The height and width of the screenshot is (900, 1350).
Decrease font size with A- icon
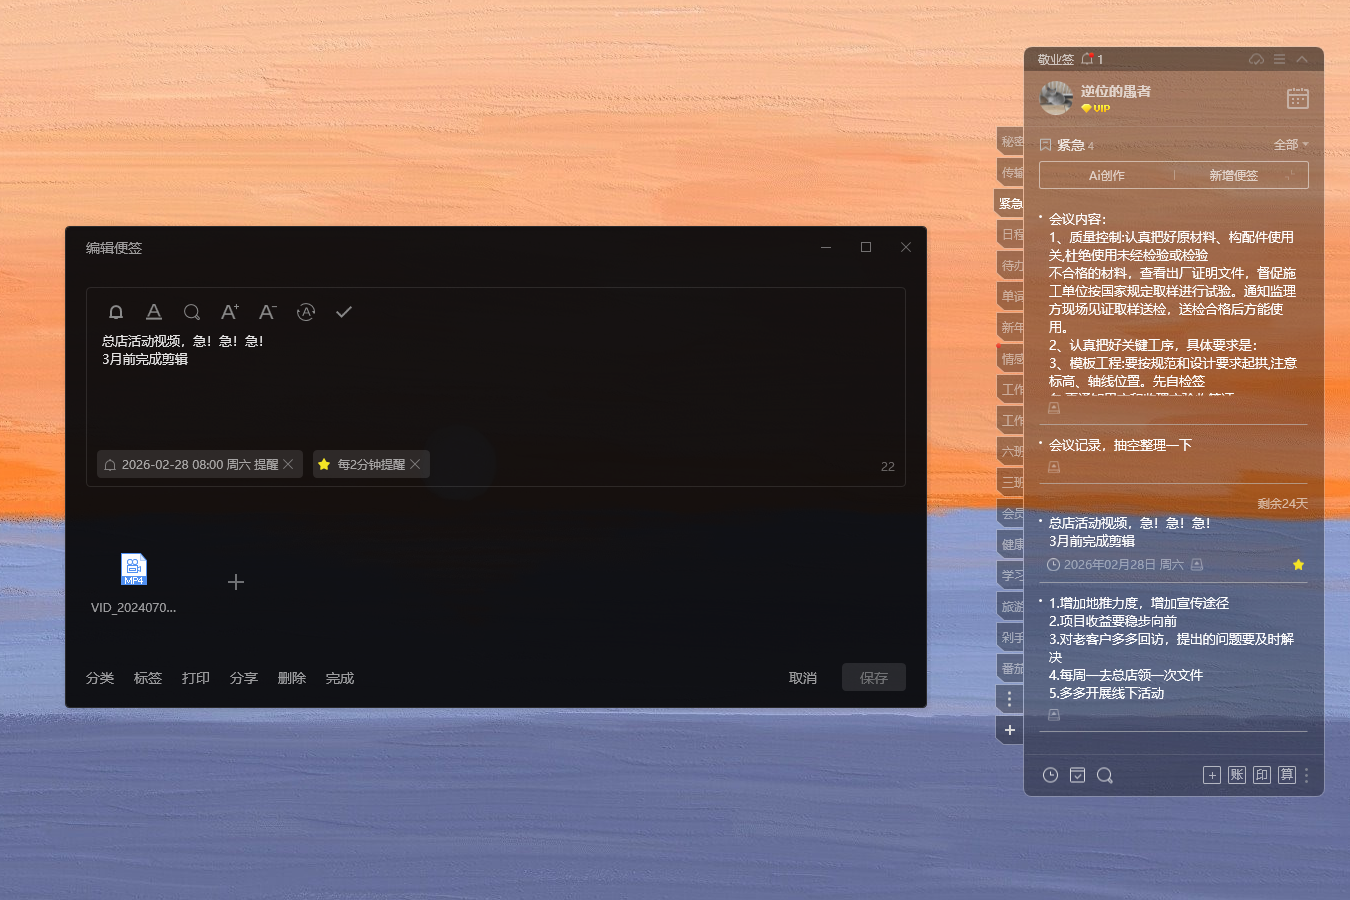coord(267,312)
